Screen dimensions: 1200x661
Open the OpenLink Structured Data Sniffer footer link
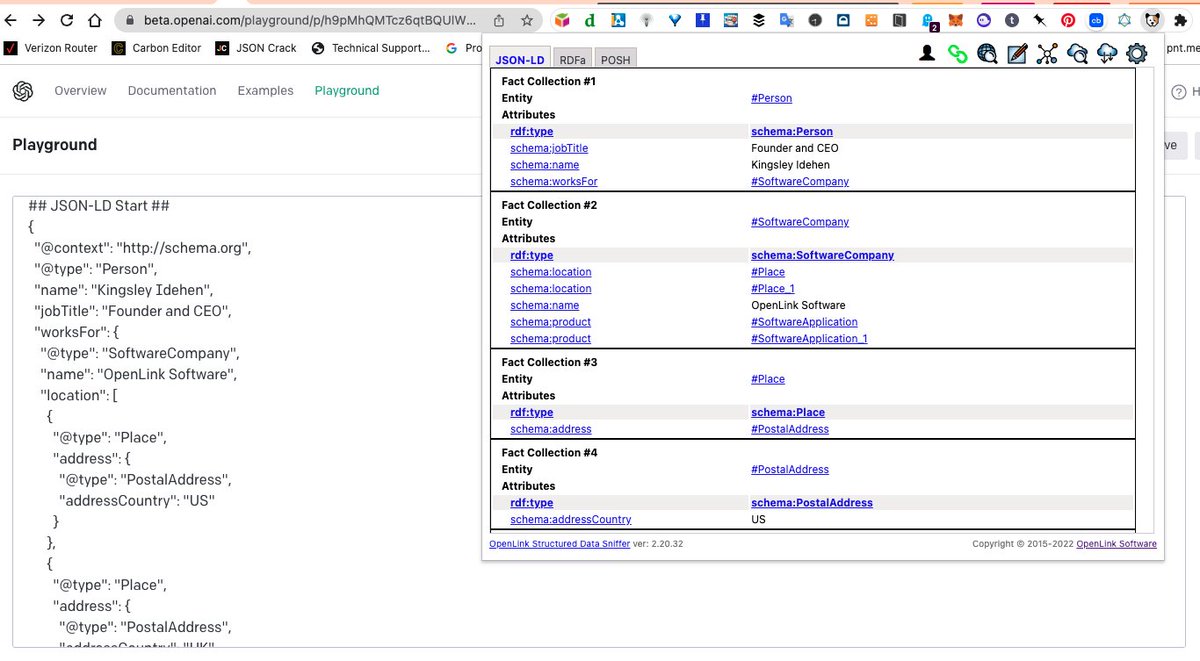[x=559, y=544]
